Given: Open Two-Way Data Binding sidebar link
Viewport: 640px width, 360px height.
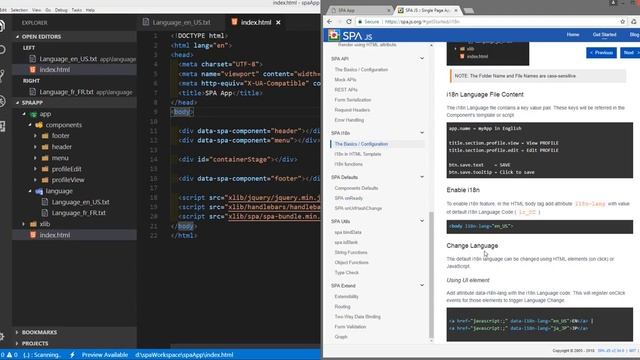Looking at the screenshot, I should click(357, 317).
